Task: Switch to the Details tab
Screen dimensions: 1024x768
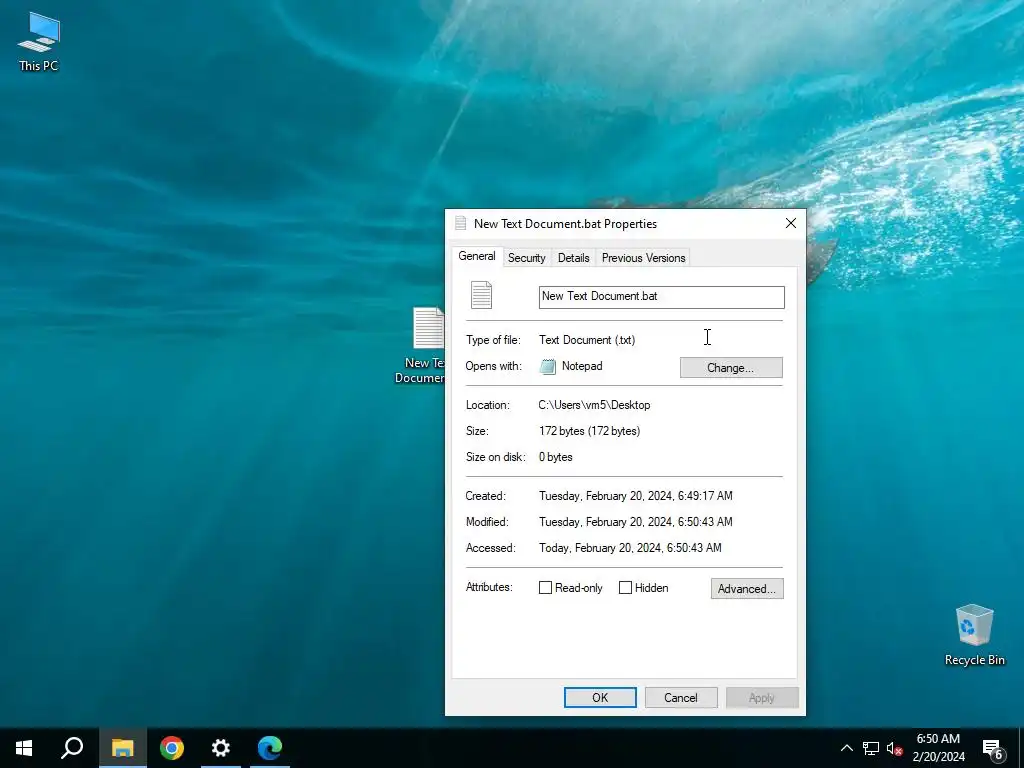Action: coord(573,258)
